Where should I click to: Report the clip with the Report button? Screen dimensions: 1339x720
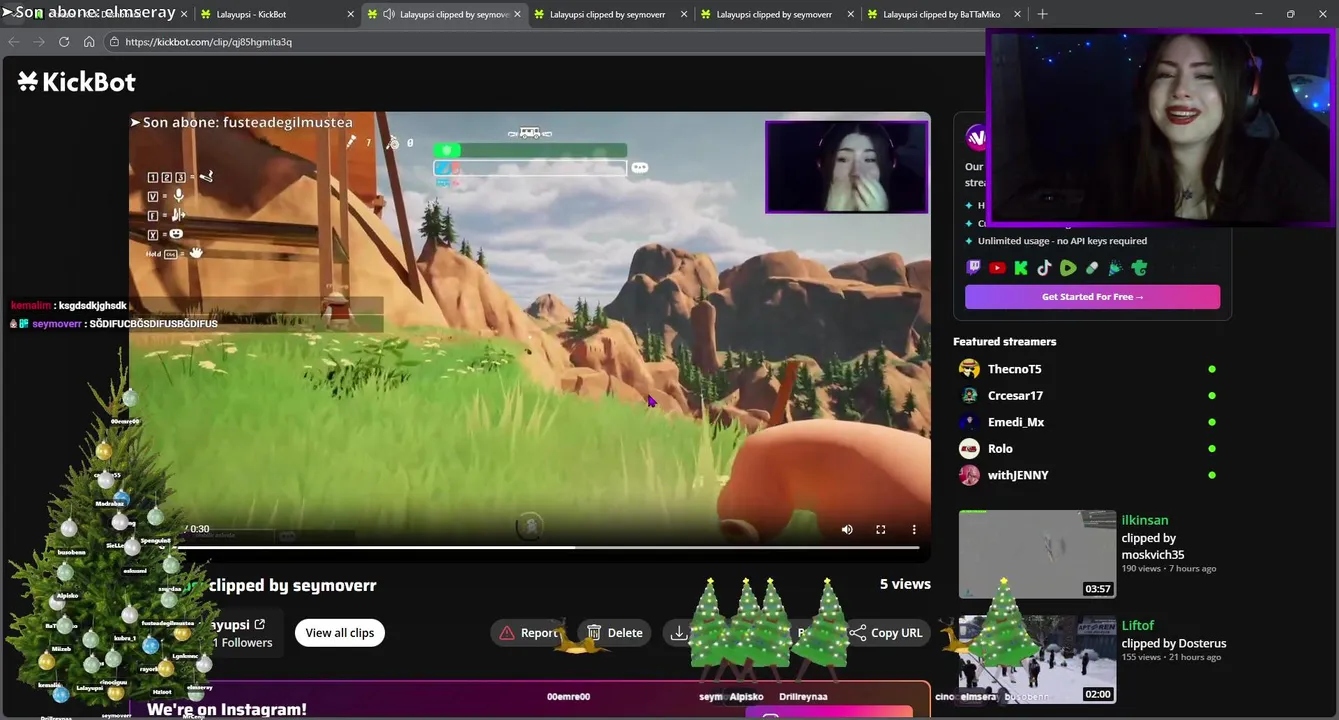(x=529, y=632)
